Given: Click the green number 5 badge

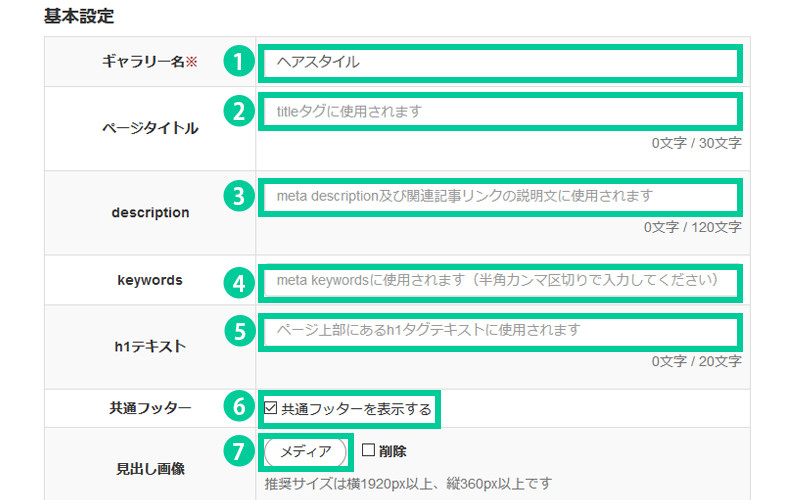Looking at the screenshot, I should point(238,331).
